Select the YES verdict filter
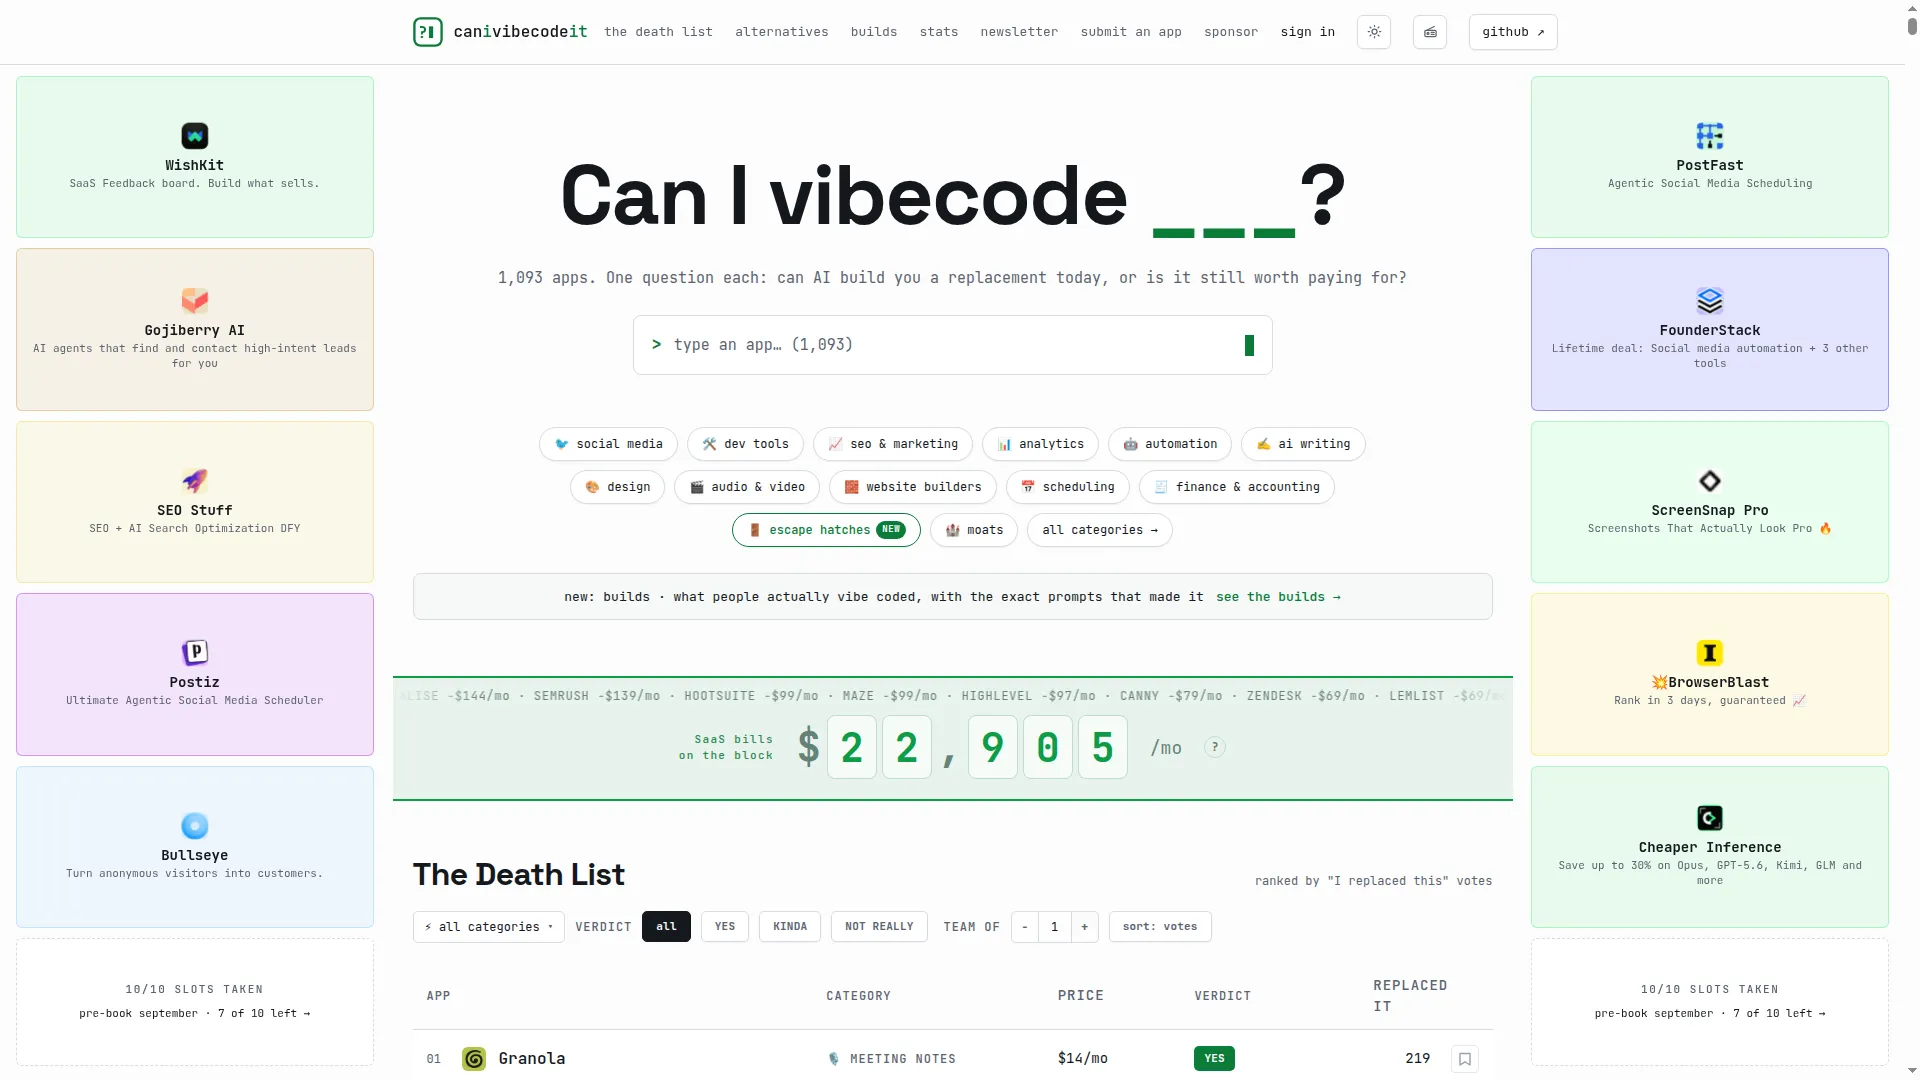Screen dimensions: 1920x1080 (725, 927)
